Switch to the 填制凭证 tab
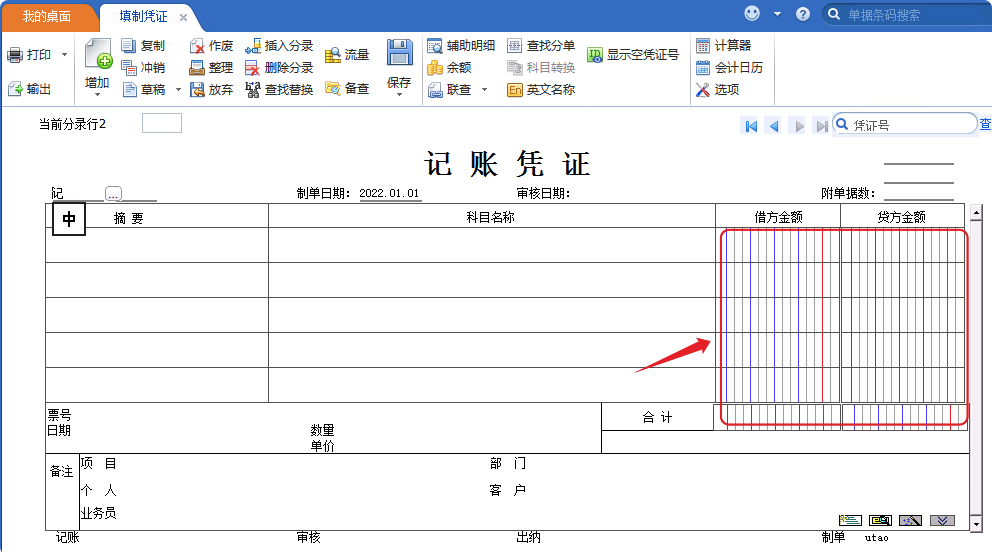992x555 pixels. pyautogui.click(x=144, y=16)
